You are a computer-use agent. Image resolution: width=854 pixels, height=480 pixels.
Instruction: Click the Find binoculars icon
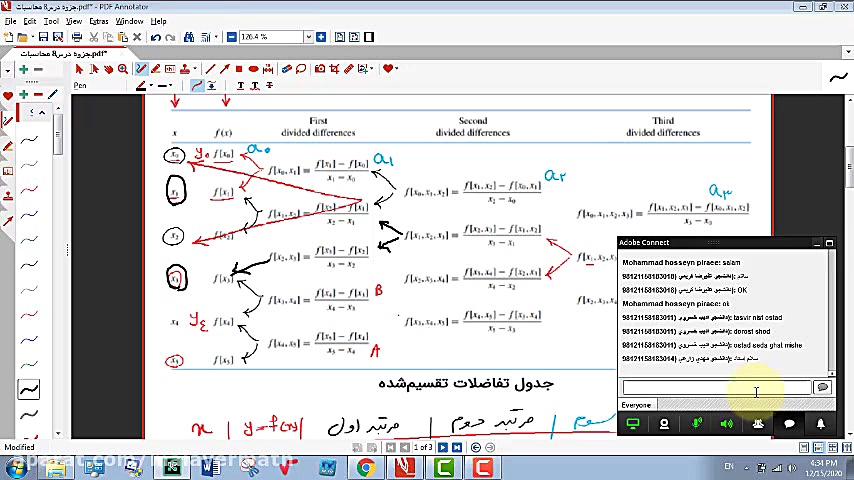pos(188,37)
